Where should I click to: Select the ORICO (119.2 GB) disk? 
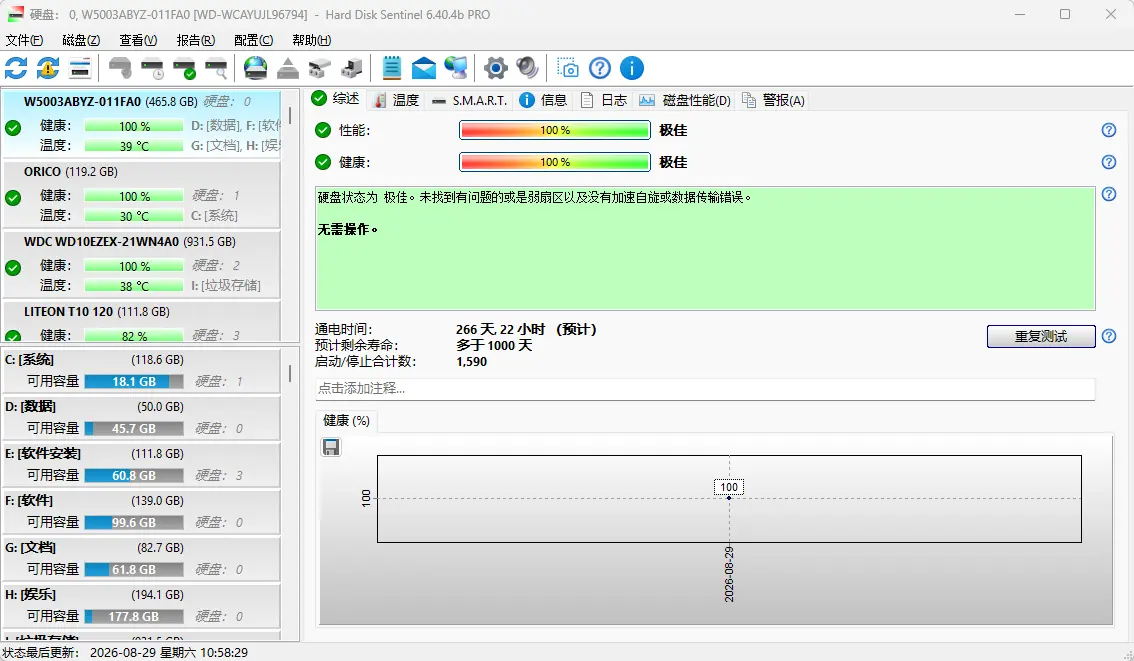[x=142, y=194]
